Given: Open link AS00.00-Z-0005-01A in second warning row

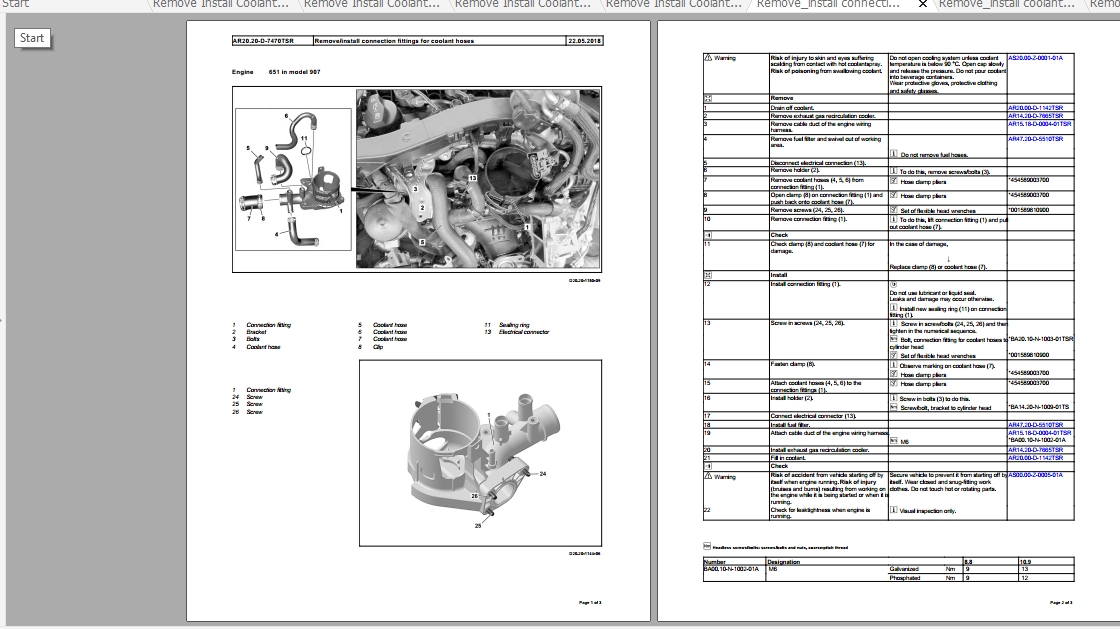Looking at the screenshot, I should 1035,475.
